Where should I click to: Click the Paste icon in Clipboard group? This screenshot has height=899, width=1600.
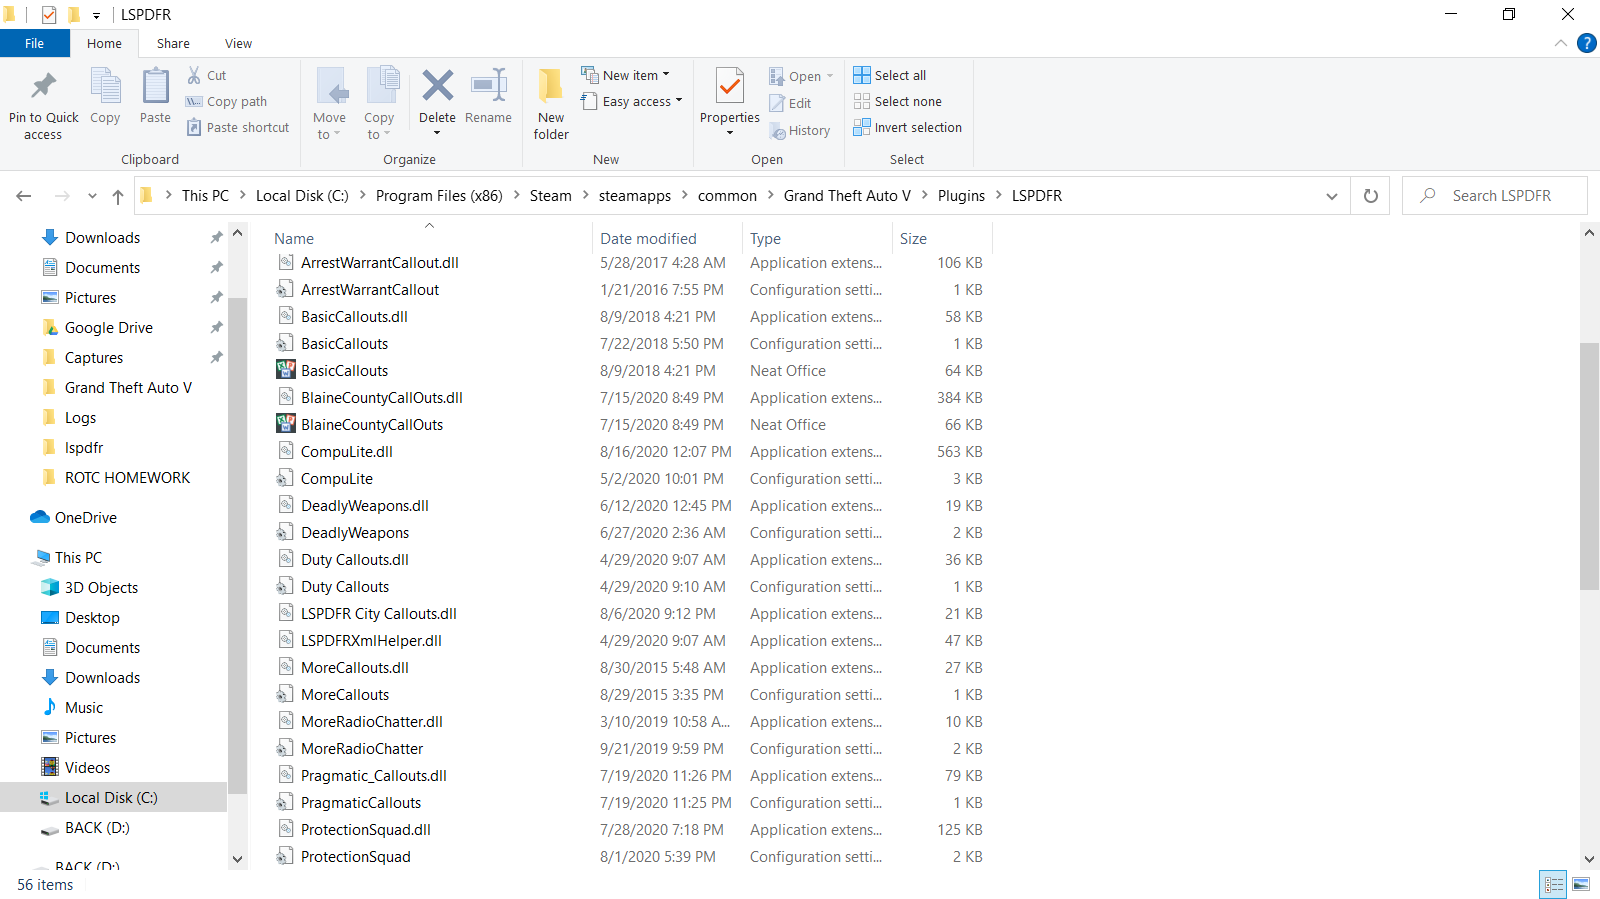click(155, 88)
